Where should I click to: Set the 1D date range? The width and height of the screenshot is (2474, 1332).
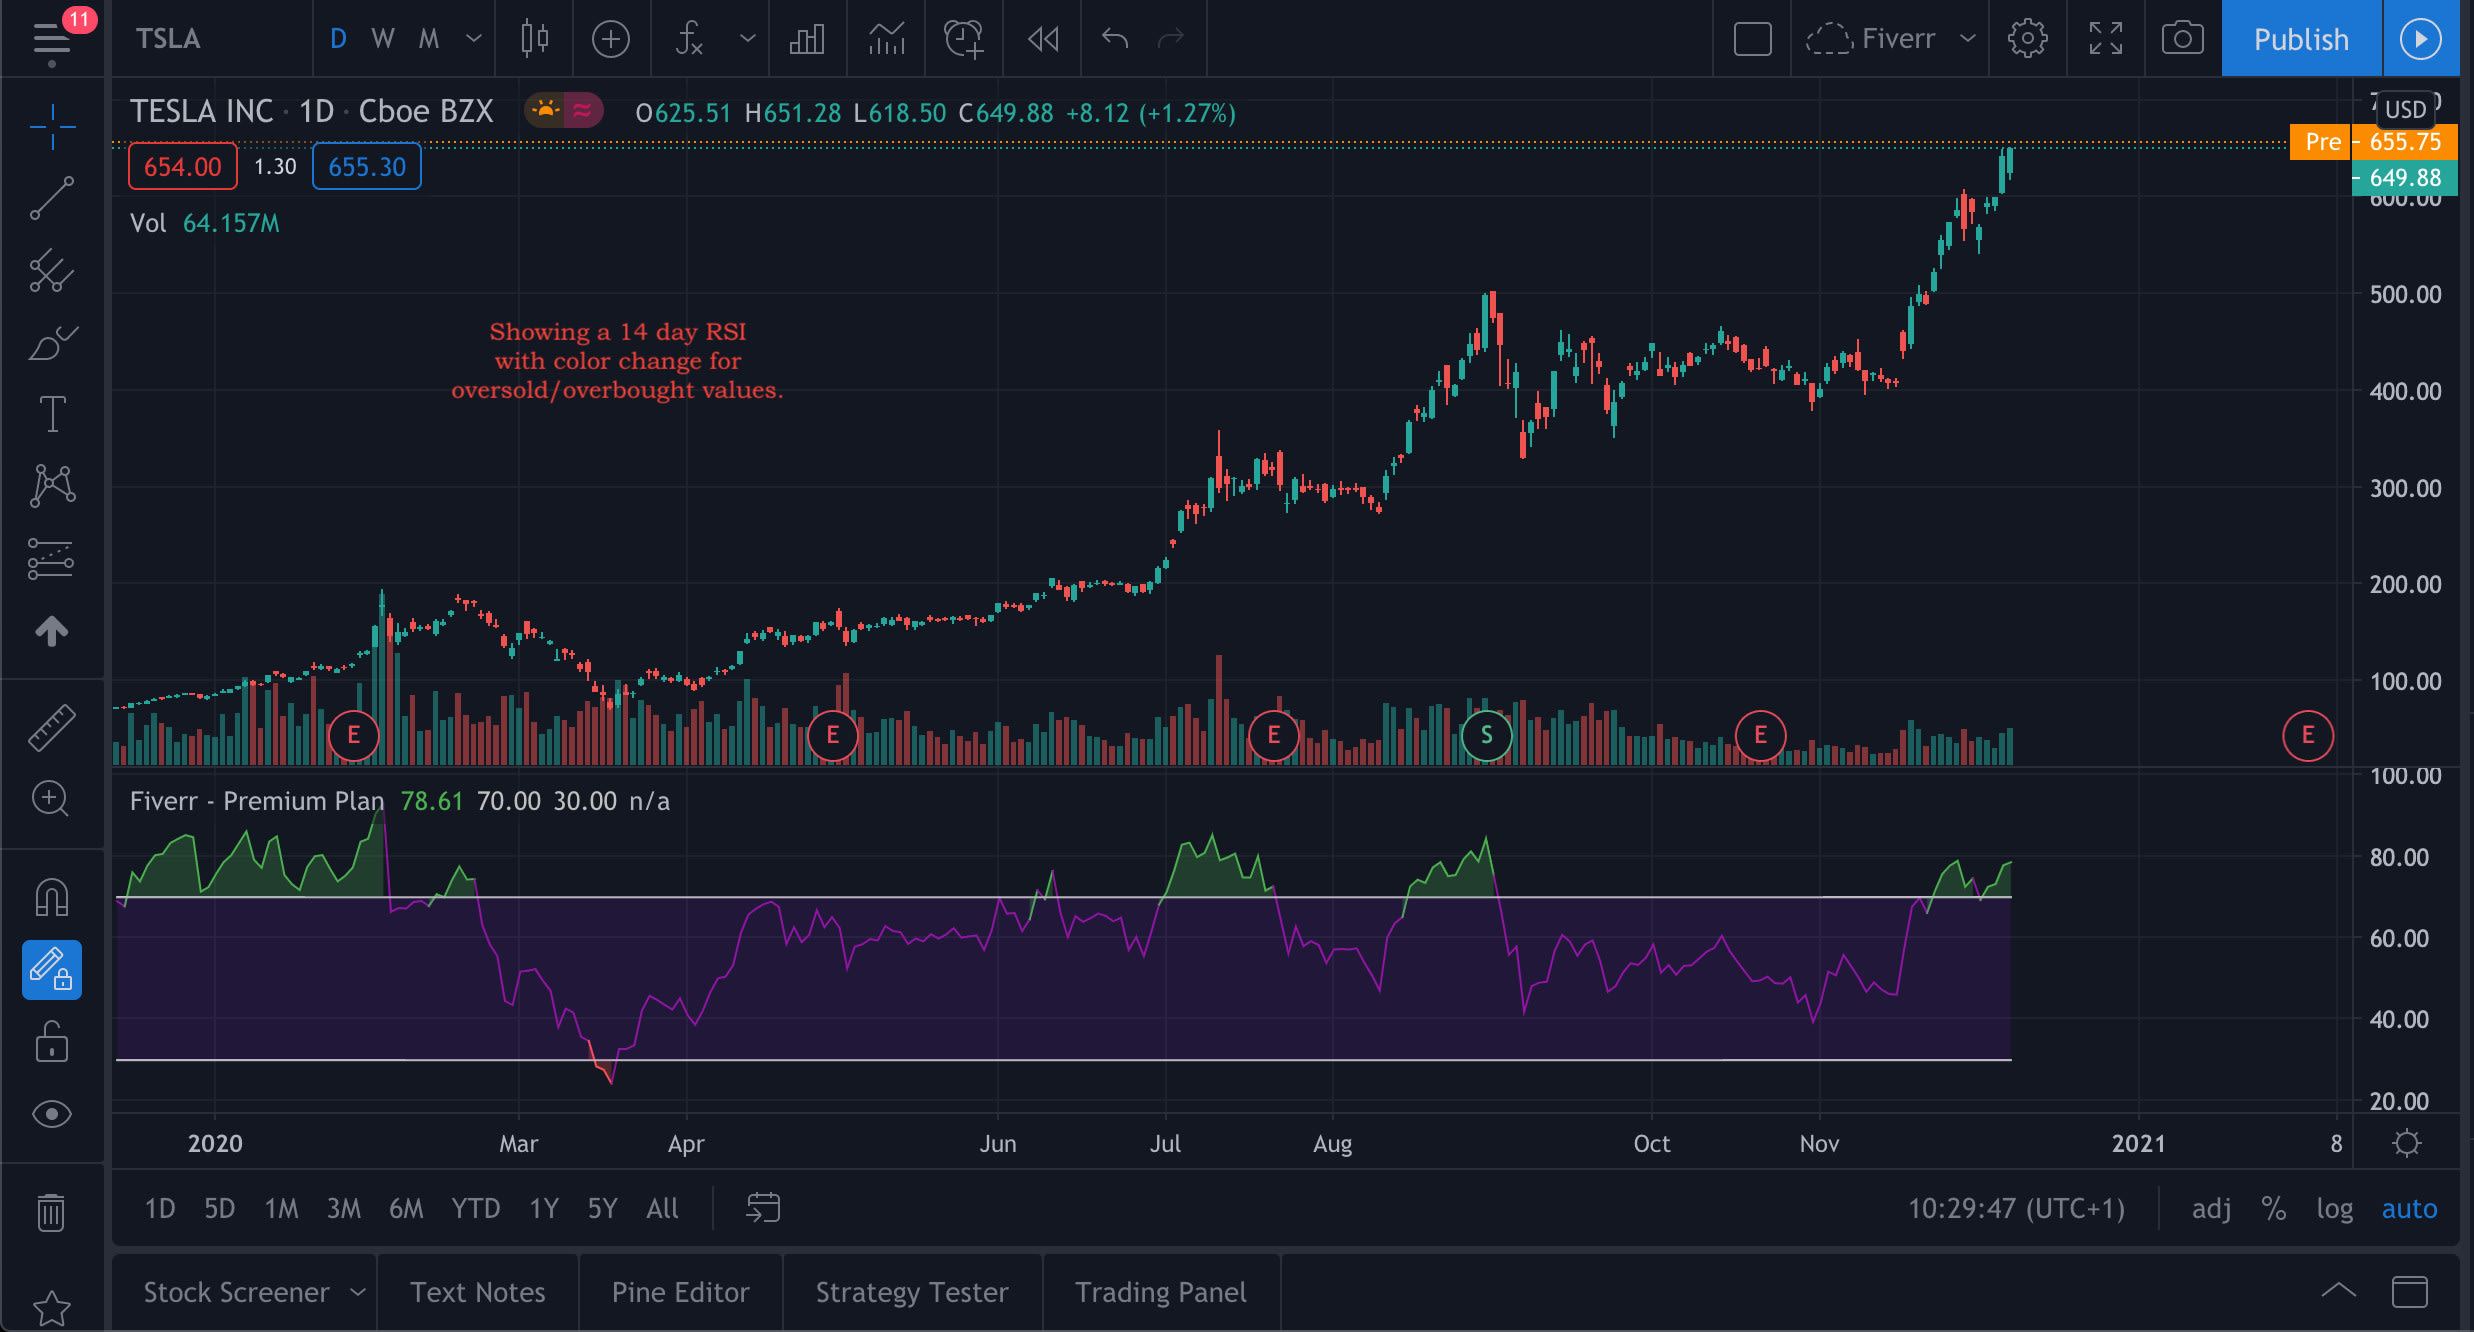point(160,1209)
